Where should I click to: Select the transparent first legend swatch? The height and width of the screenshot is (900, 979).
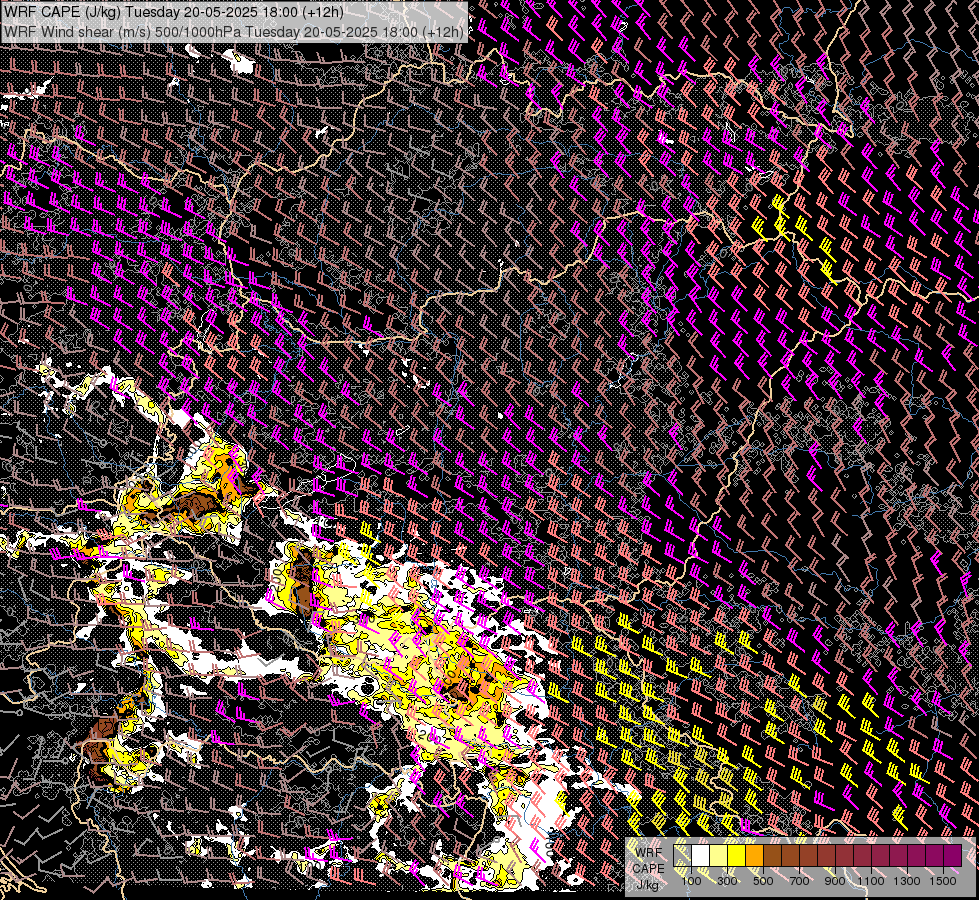click(682, 855)
